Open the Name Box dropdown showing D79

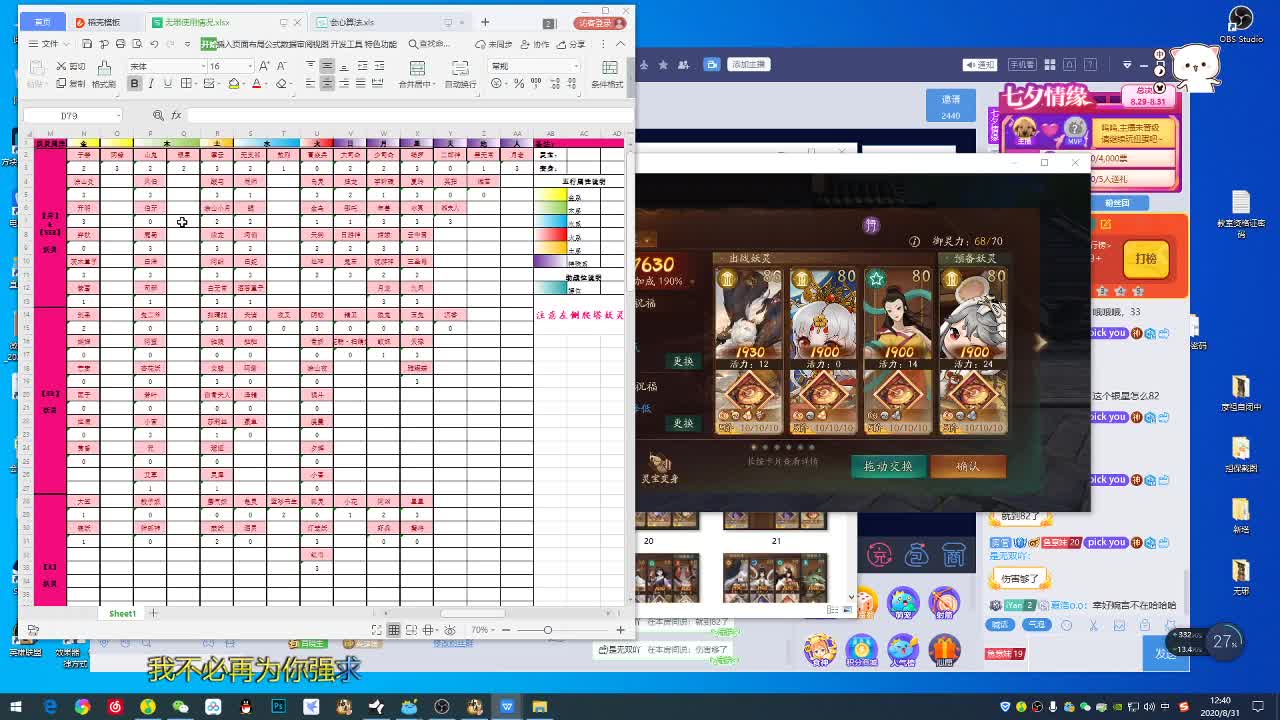tap(117, 116)
